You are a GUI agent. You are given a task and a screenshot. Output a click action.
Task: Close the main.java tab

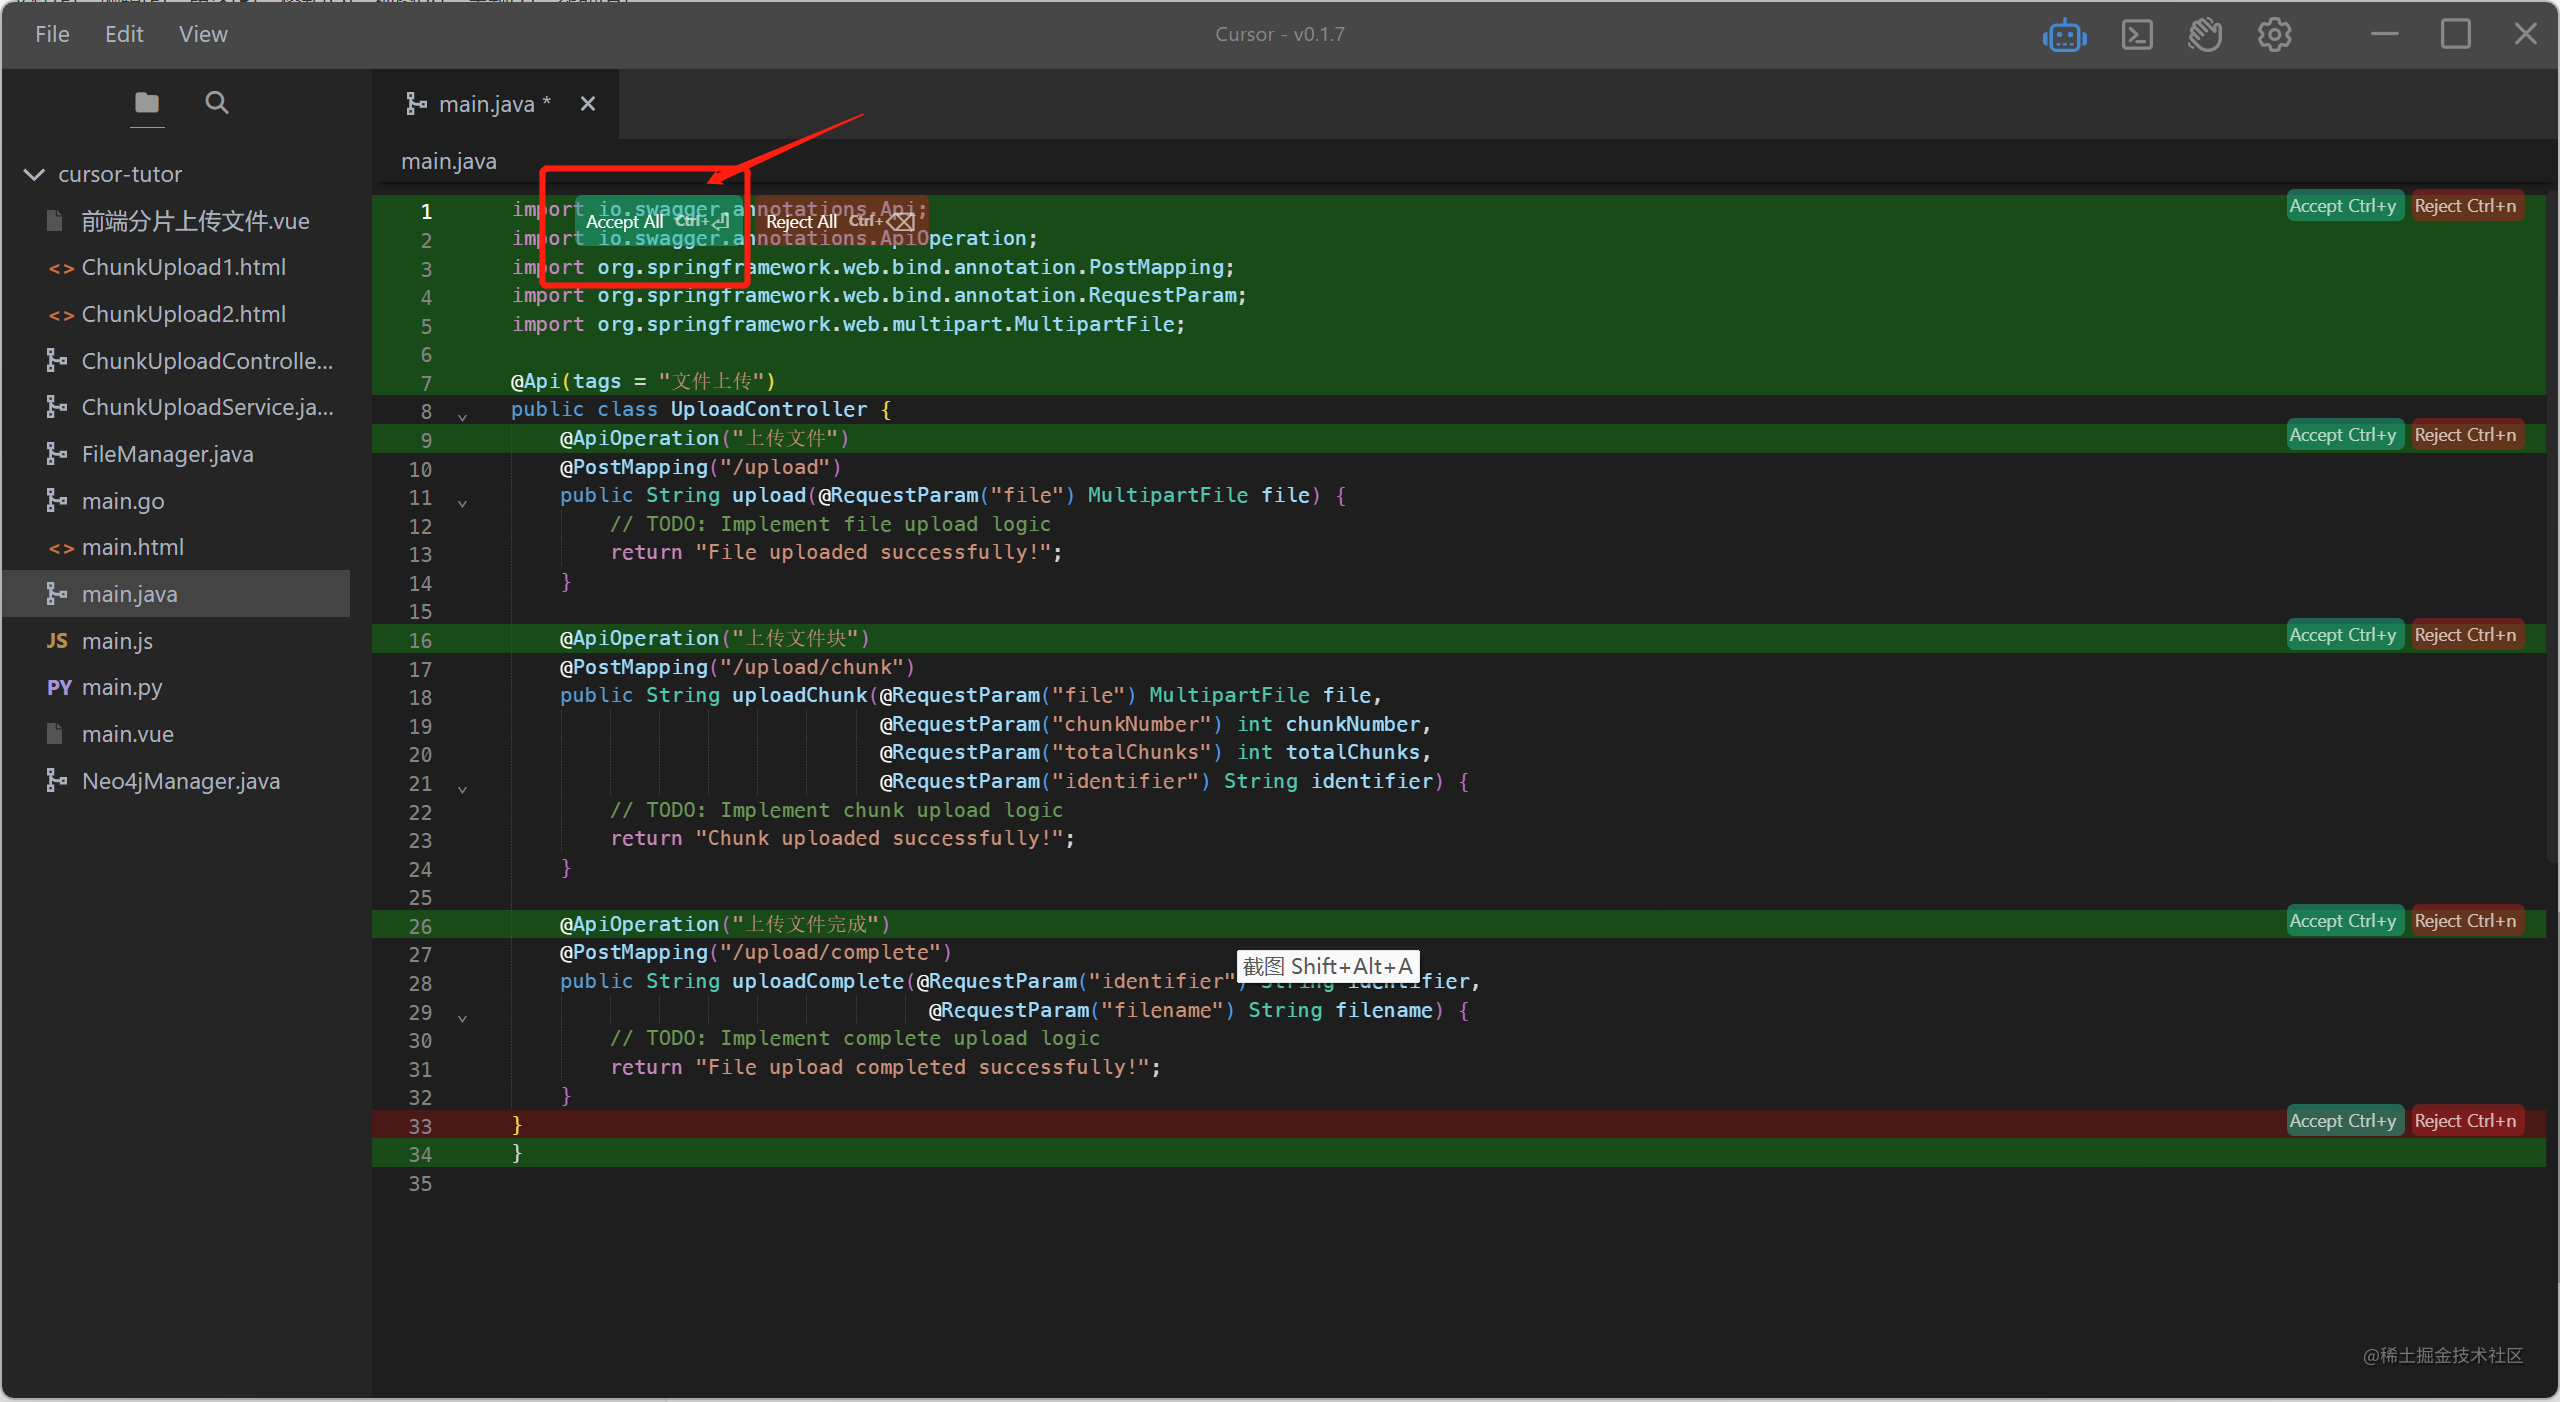coord(588,104)
